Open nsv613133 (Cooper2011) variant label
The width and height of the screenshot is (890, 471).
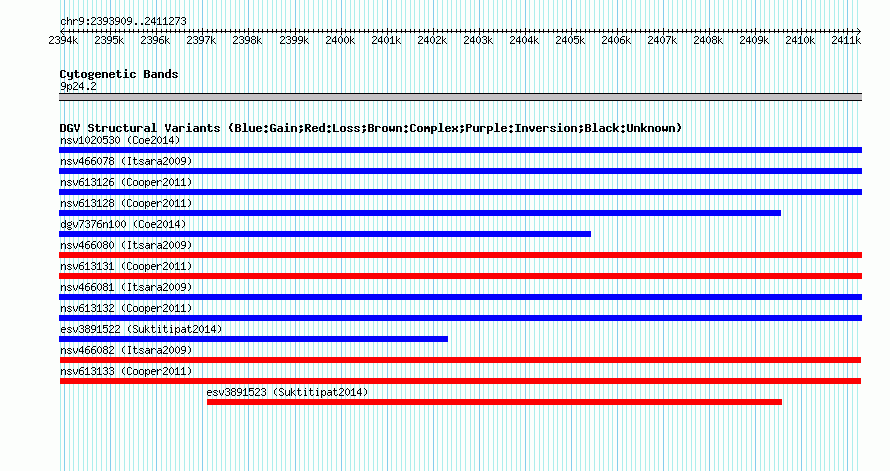[x=126, y=371]
